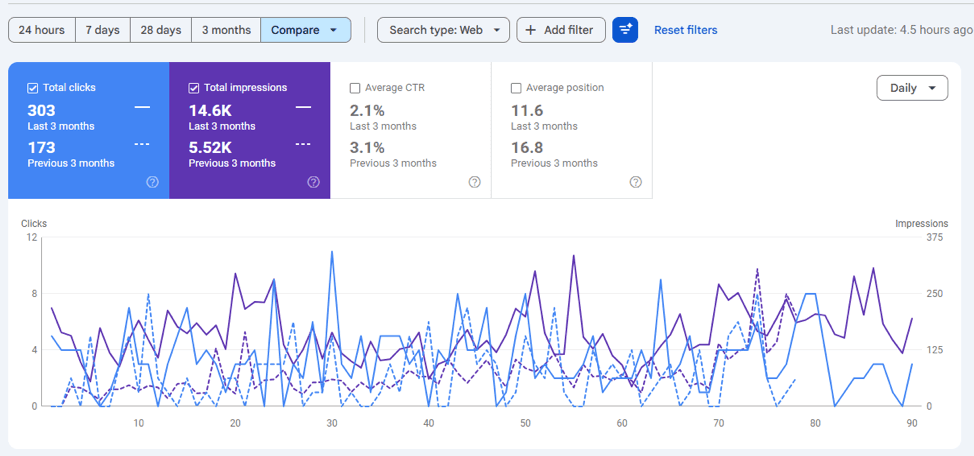Click the x-axis label 50

click(526, 423)
